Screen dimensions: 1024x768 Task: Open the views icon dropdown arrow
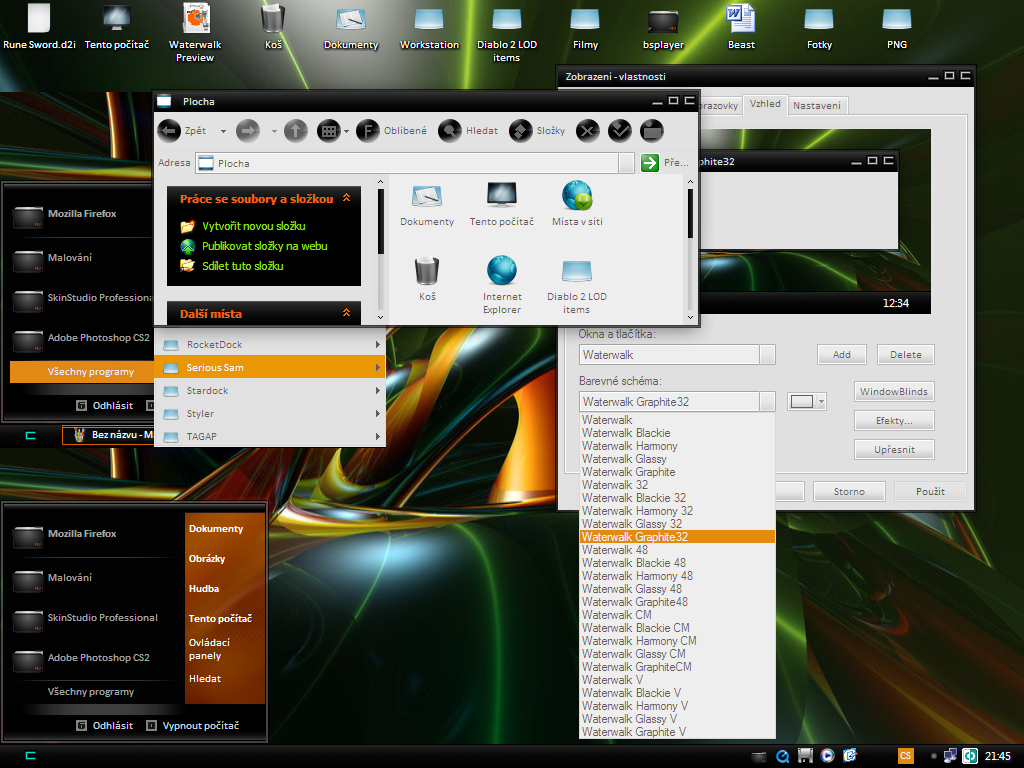point(346,131)
